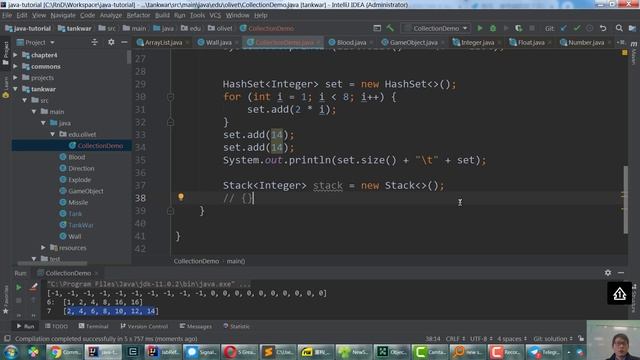Click the yellow inspection indicator square
The image size is (640, 360).
625,53
